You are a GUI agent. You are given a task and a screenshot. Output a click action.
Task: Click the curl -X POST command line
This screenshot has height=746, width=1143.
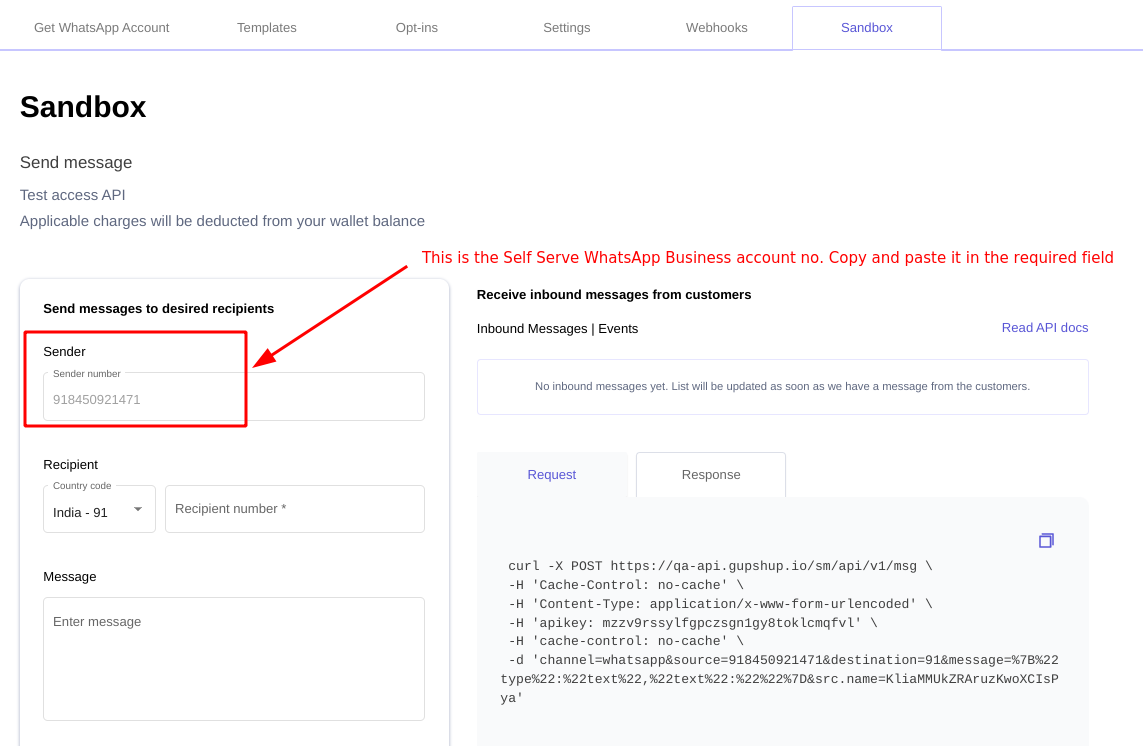pos(720,566)
